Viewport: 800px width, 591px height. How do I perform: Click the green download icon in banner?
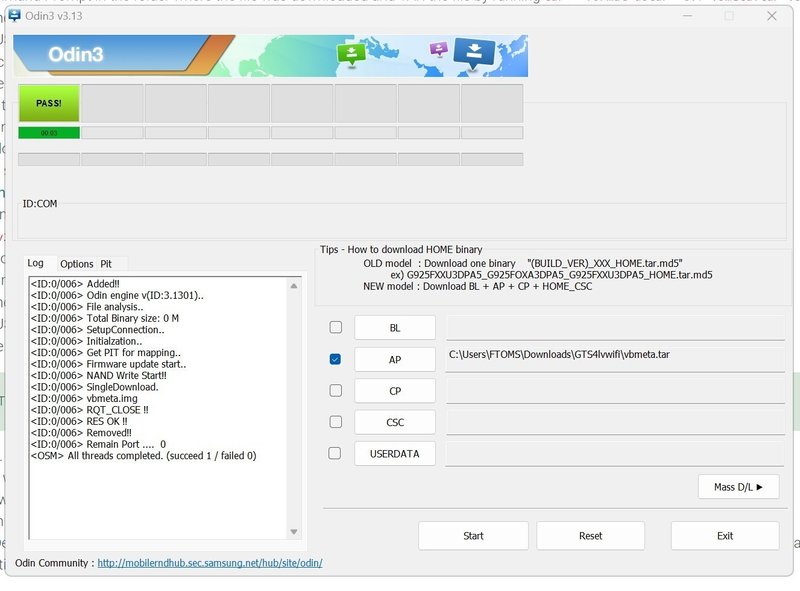(x=351, y=53)
